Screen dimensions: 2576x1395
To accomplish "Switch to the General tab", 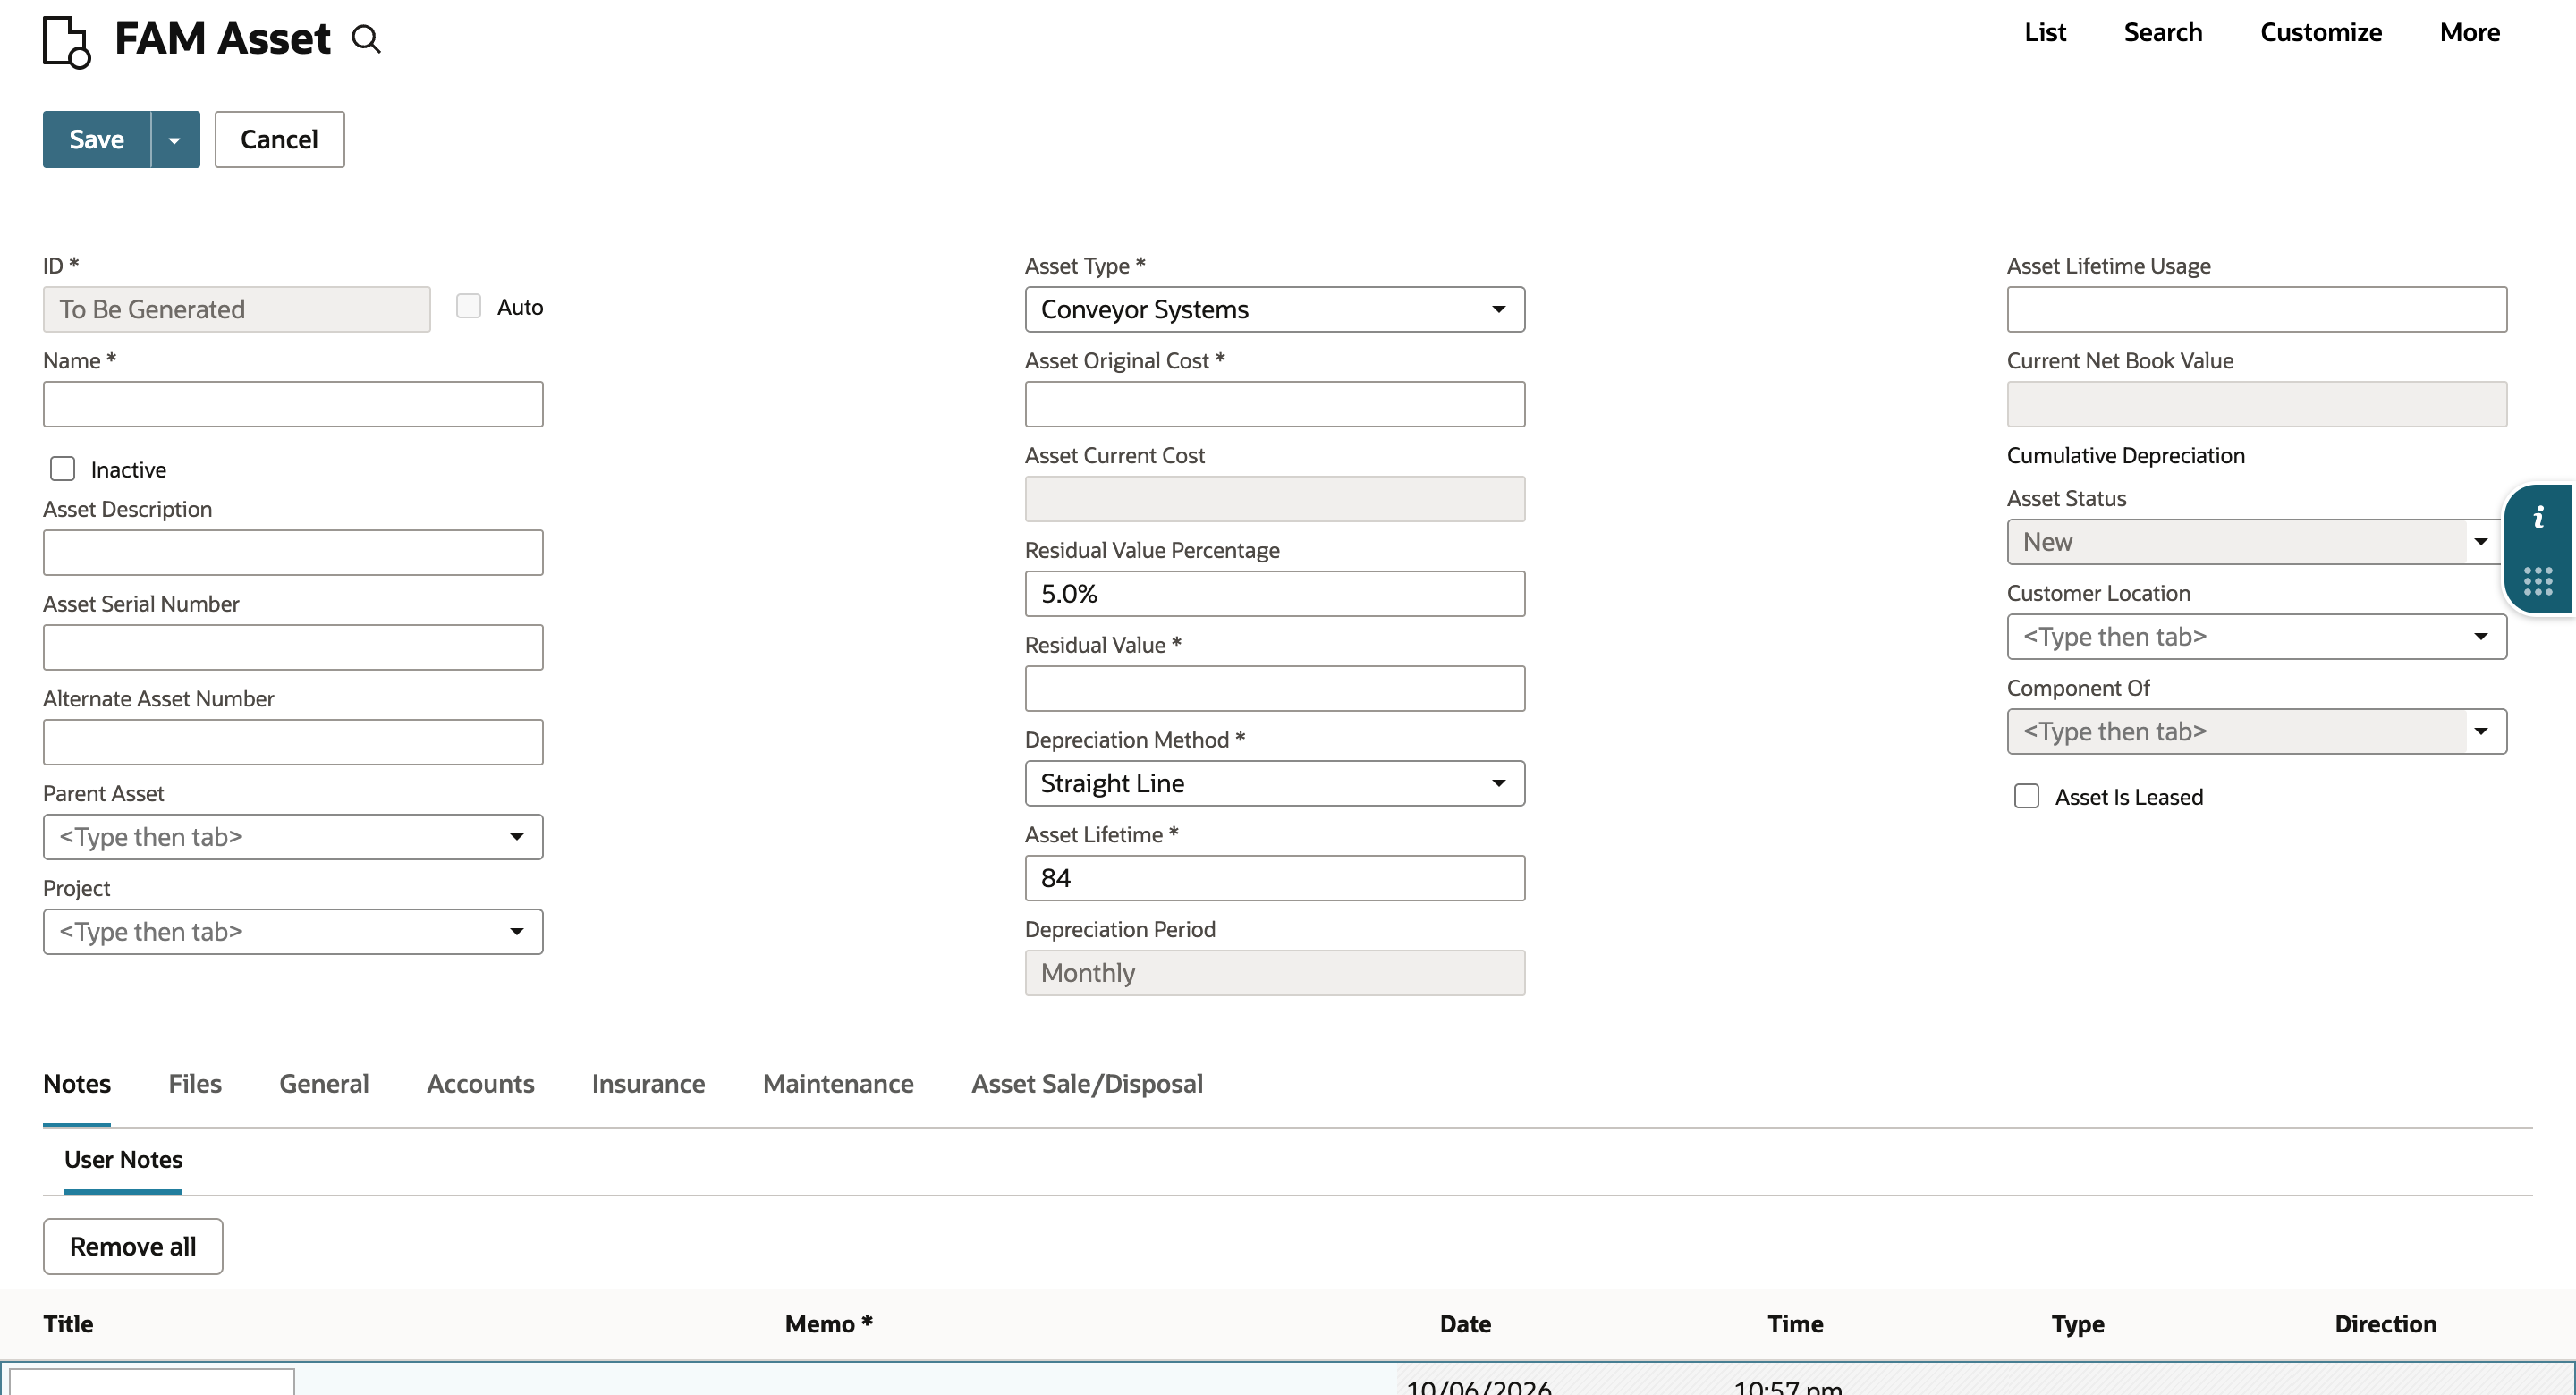I will (324, 1084).
